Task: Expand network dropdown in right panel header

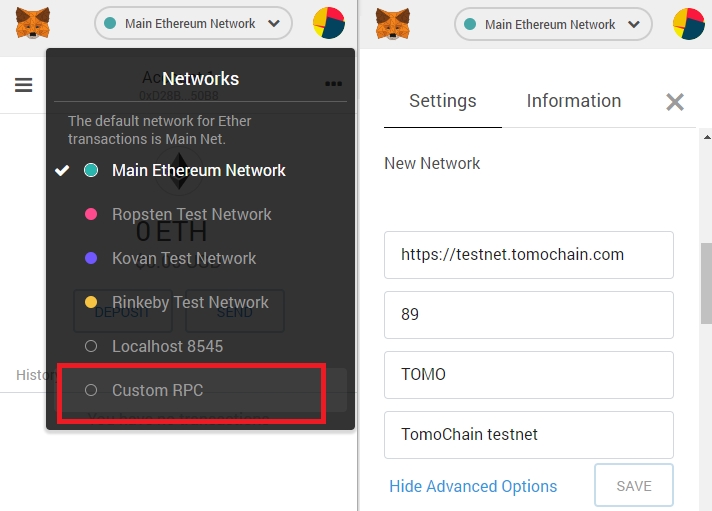Action: pyautogui.click(x=553, y=24)
